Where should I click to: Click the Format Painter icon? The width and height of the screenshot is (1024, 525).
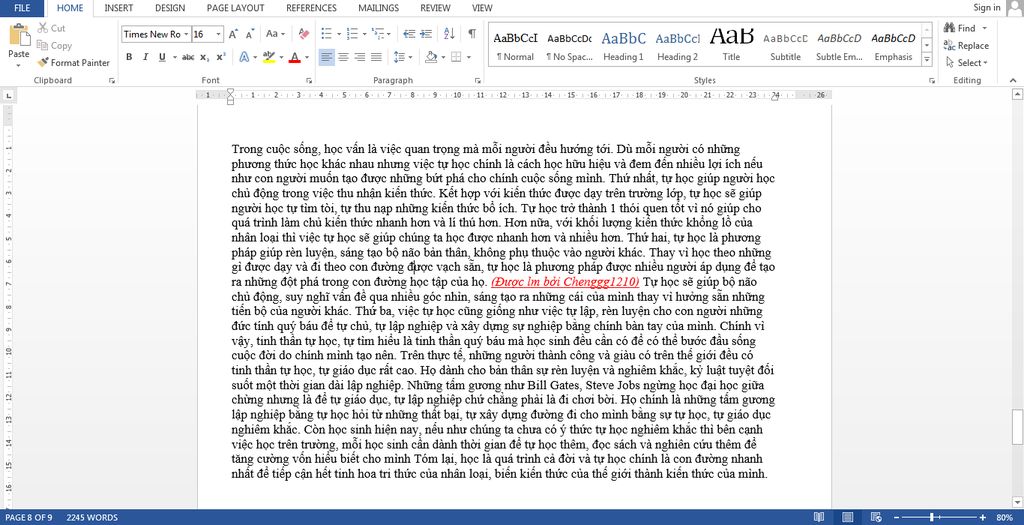(43, 63)
